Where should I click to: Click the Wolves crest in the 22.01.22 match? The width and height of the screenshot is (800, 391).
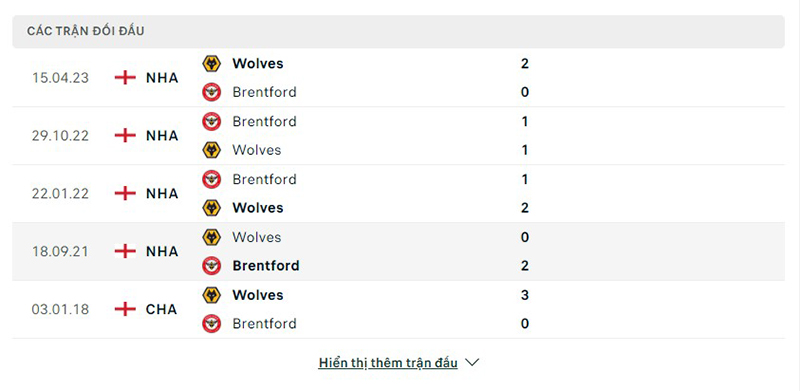point(211,208)
